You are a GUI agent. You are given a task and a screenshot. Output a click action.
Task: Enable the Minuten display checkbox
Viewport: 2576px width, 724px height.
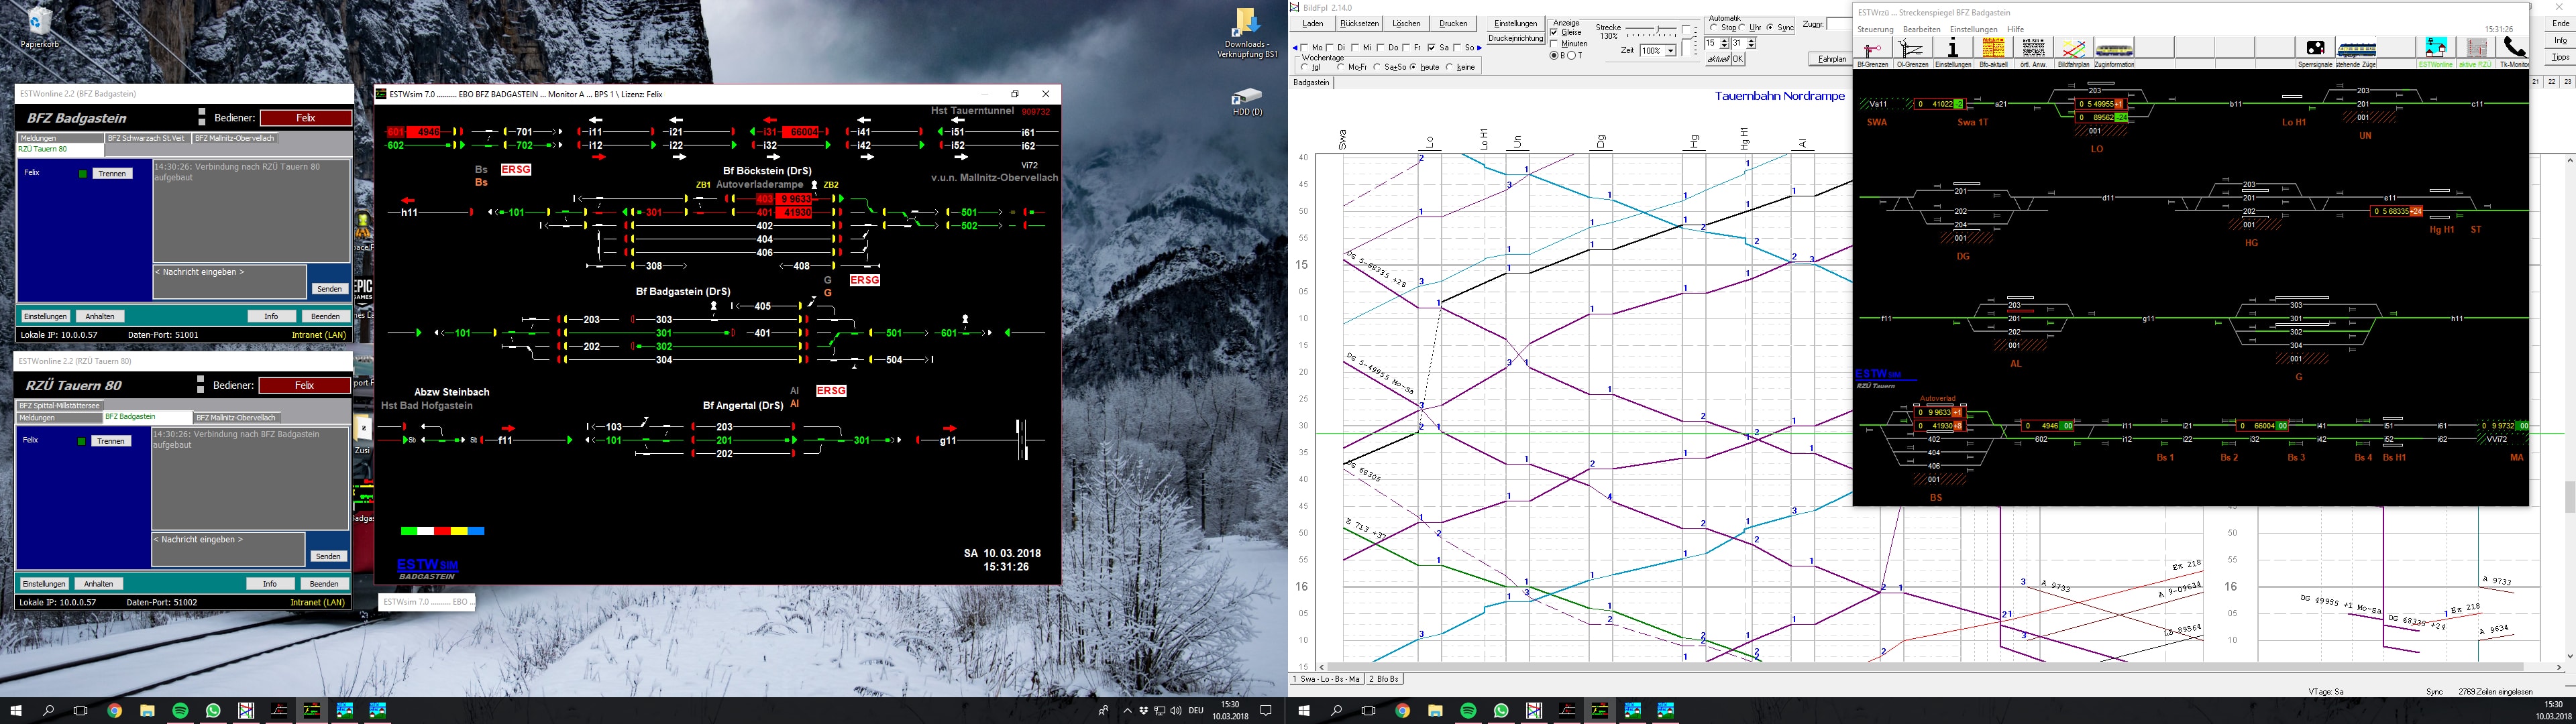click(x=1554, y=44)
